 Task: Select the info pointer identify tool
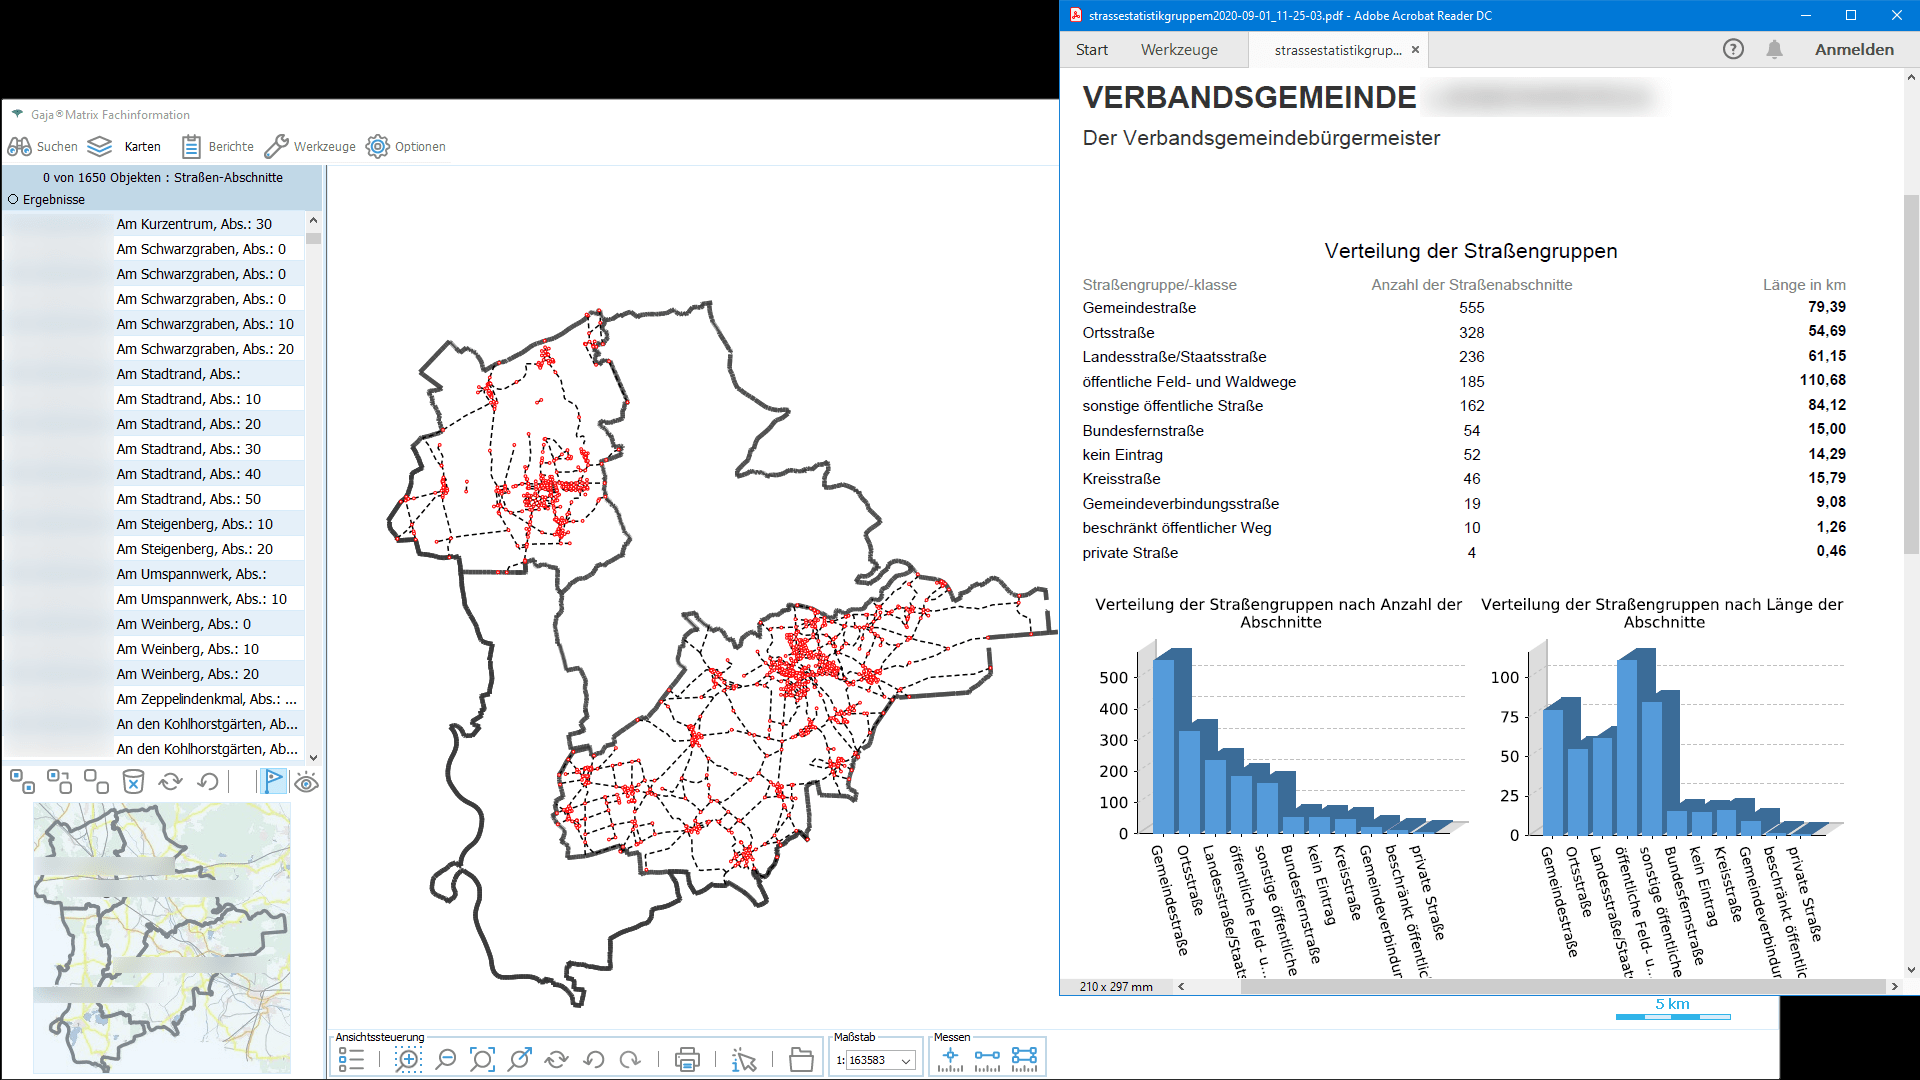click(743, 1059)
